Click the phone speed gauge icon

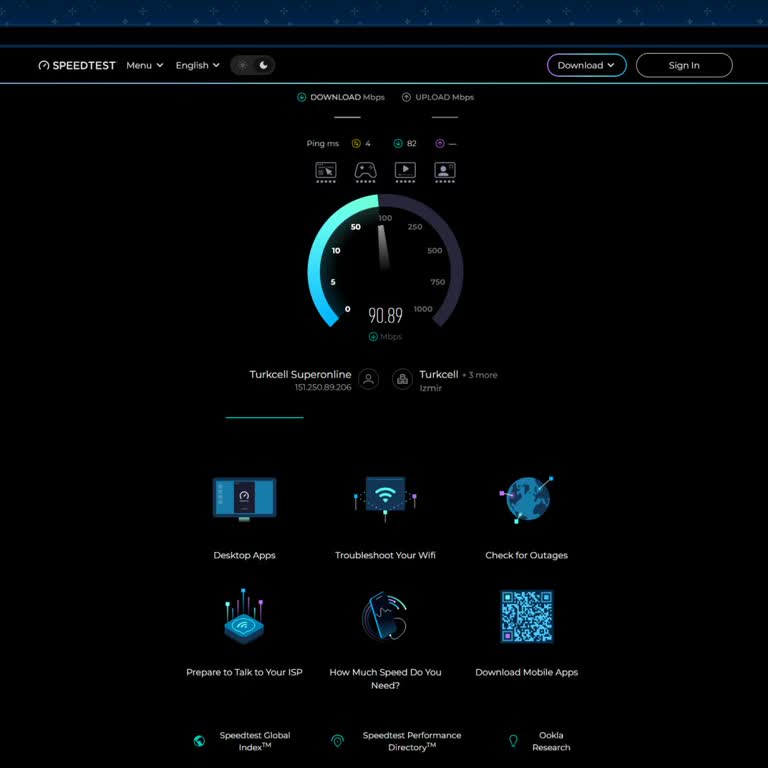pos(385,616)
